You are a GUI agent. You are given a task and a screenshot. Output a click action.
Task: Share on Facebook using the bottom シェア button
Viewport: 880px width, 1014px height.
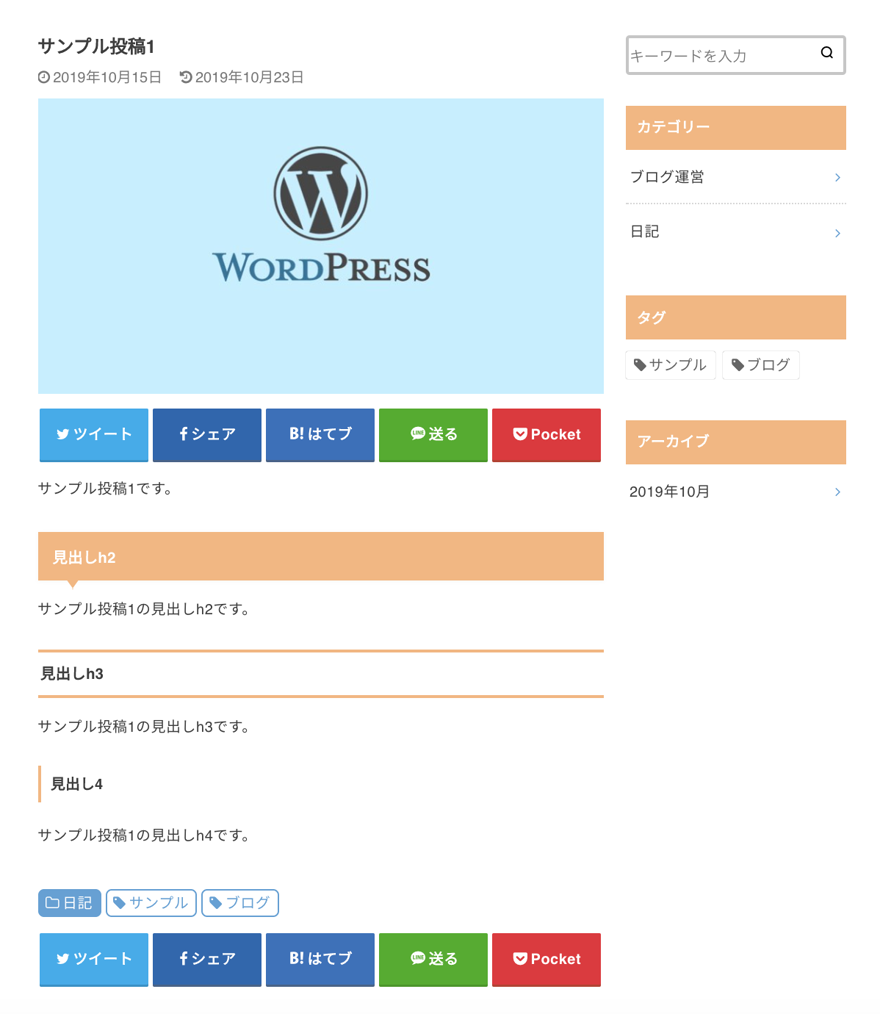(207, 959)
